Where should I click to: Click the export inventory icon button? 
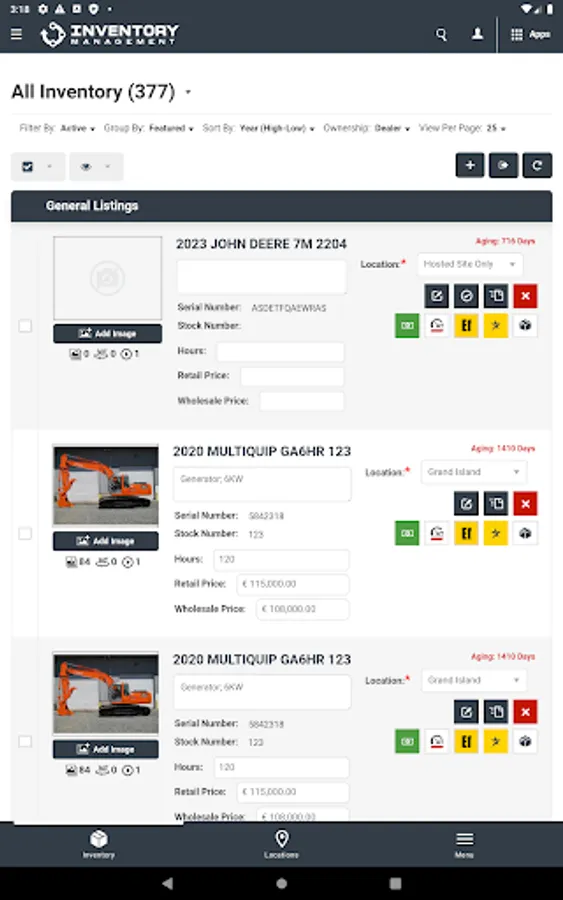(503, 165)
